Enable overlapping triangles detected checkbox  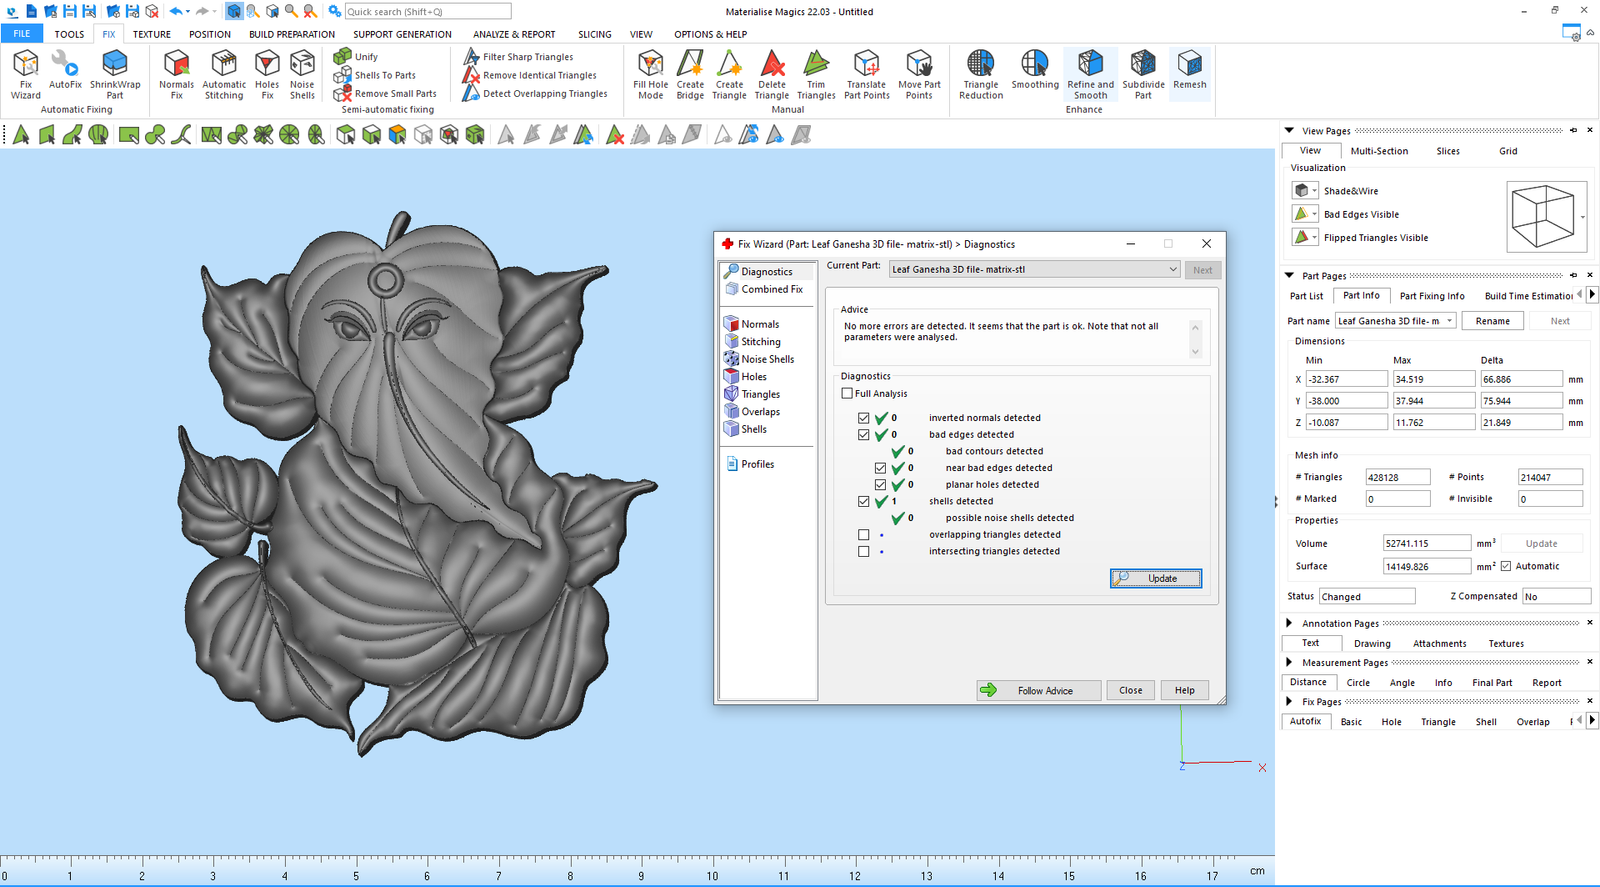click(864, 535)
